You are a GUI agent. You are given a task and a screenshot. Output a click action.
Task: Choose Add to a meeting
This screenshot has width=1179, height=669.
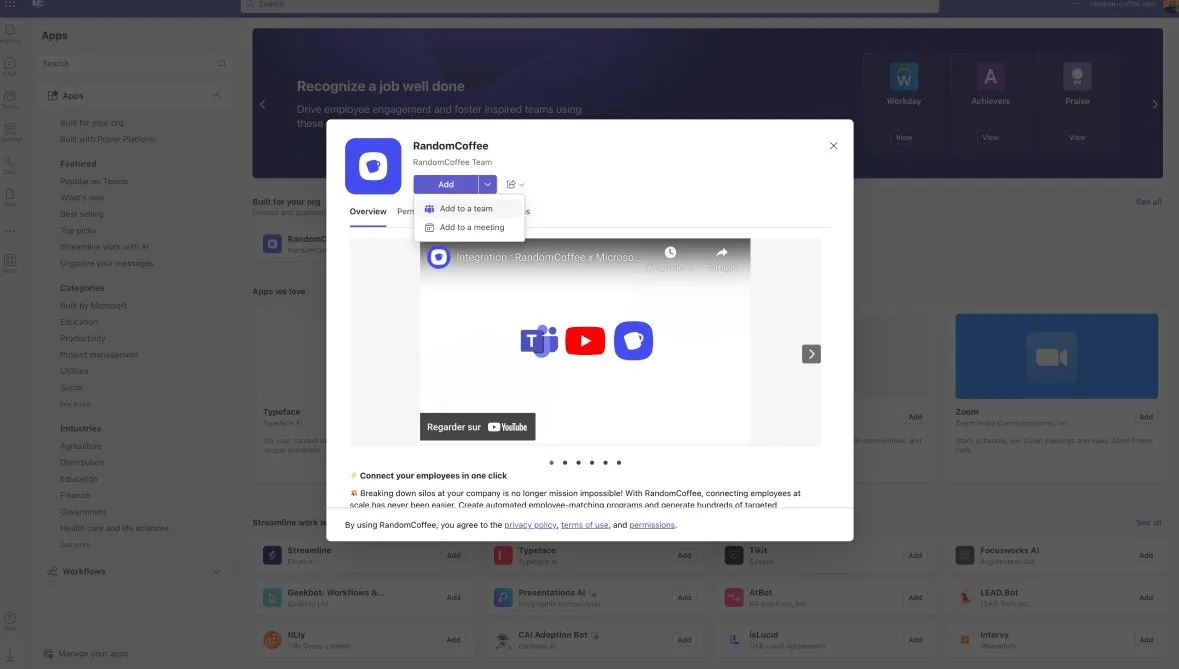click(468, 227)
